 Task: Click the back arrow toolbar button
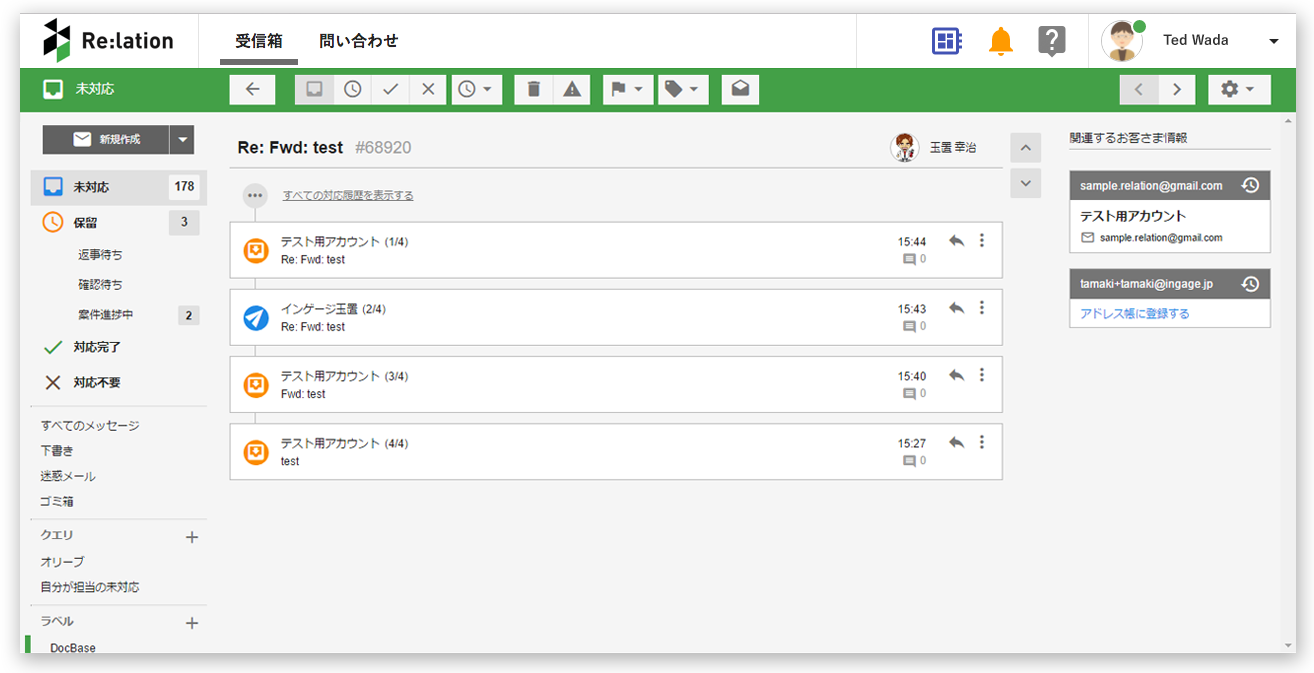click(x=252, y=89)
